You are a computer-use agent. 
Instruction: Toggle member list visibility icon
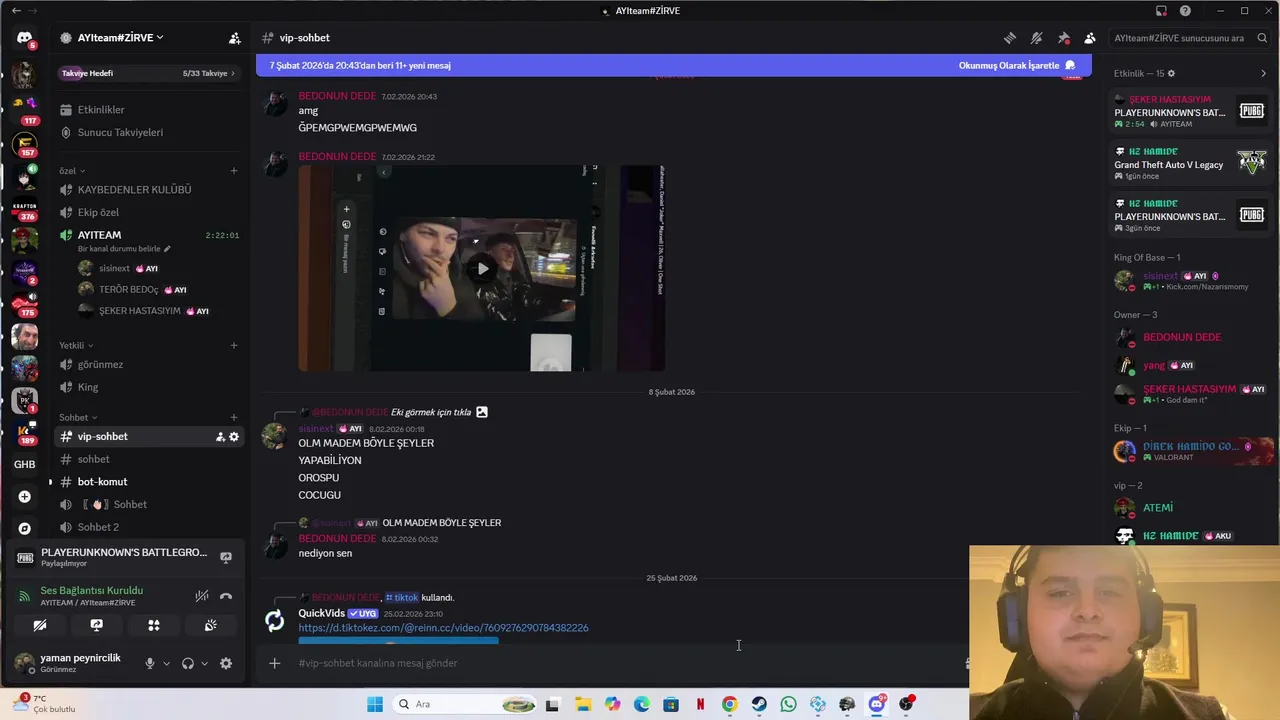[x=1090, y=38]
